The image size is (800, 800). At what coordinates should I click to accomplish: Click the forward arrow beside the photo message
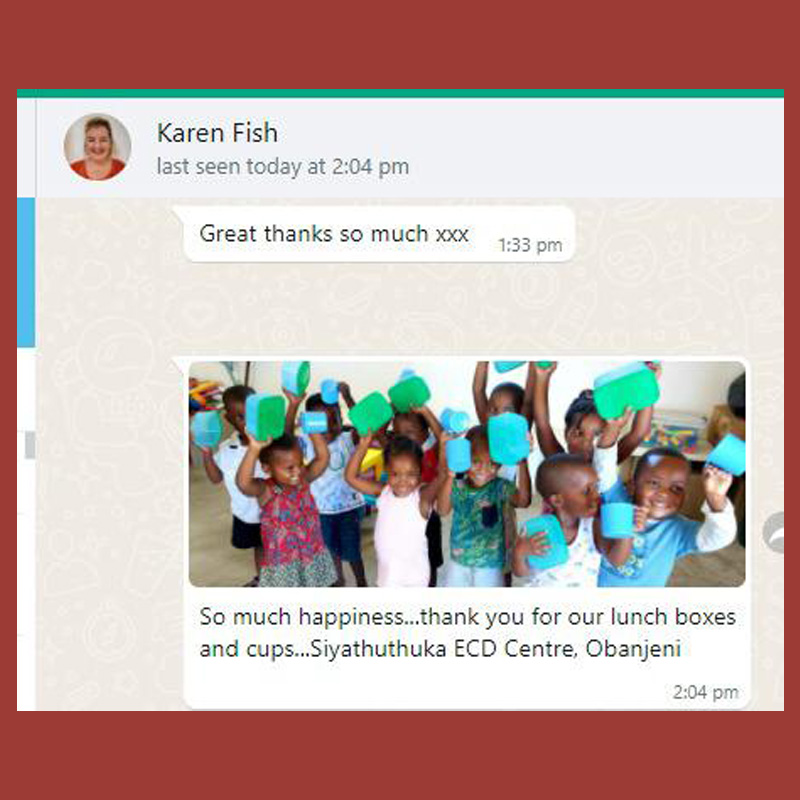click(x=774, y=533)
